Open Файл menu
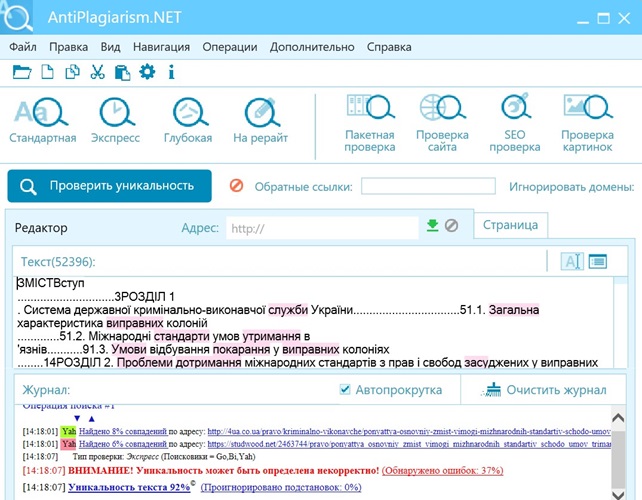This screenshot has height=500, width=642. click(23, 47)
